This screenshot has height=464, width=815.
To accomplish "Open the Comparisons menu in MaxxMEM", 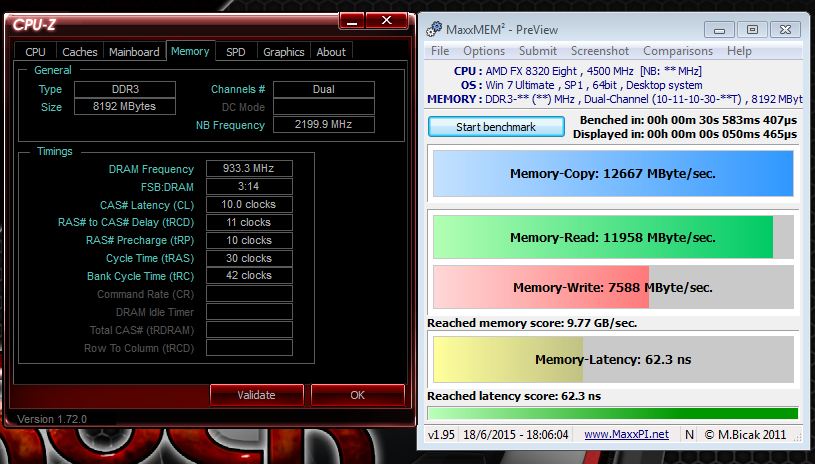I will click(x=678, y=51).
